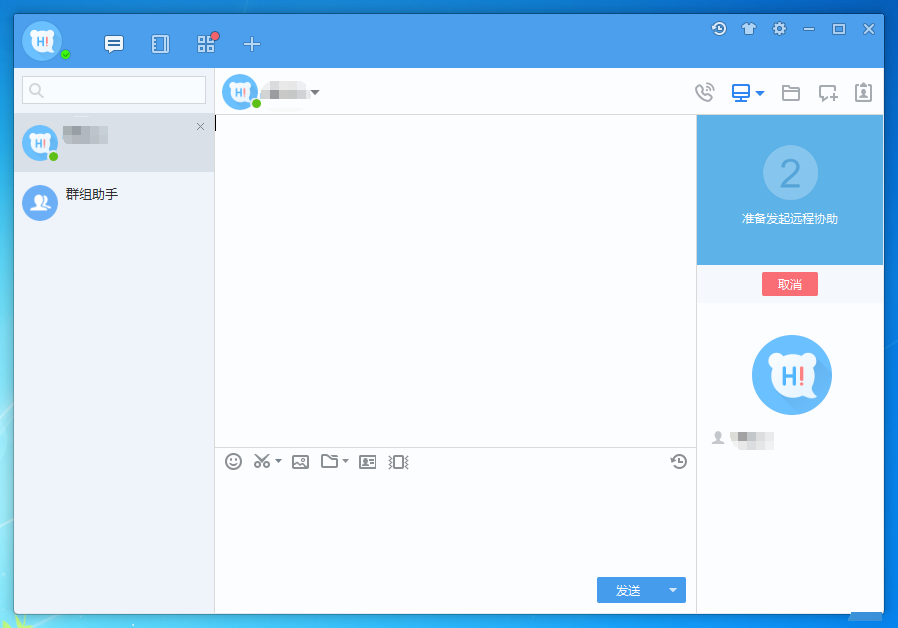Open contact profile card icon
This screenshot has height=628, width=898.
(864, 92)
